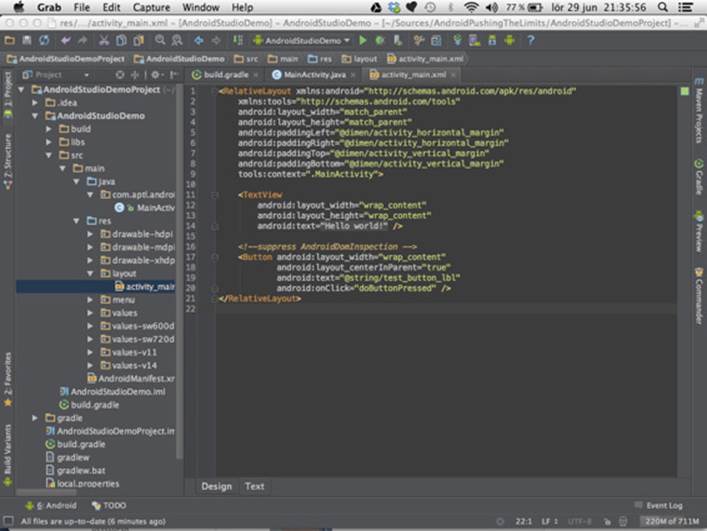
Task: Collapse the src folder
Action: 49,155
